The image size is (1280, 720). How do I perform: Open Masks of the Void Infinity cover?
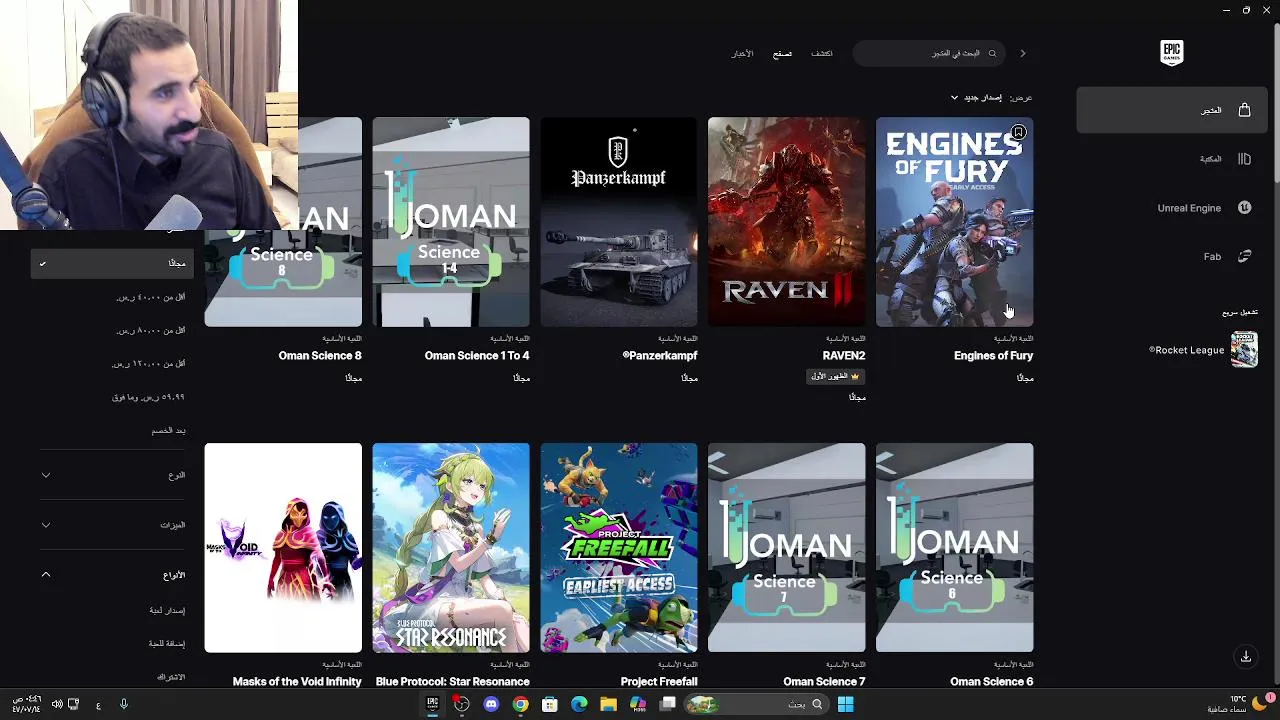[283, 548]
